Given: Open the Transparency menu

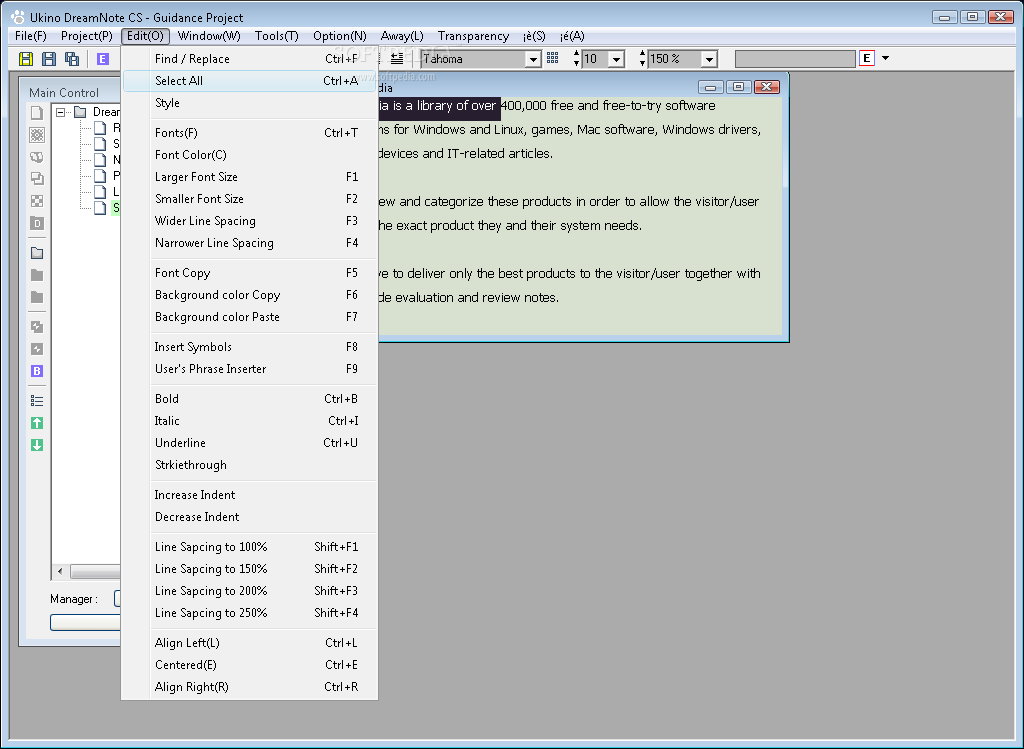Looking at the screenshot, I should pyautogui.click(x=473, y=36).
